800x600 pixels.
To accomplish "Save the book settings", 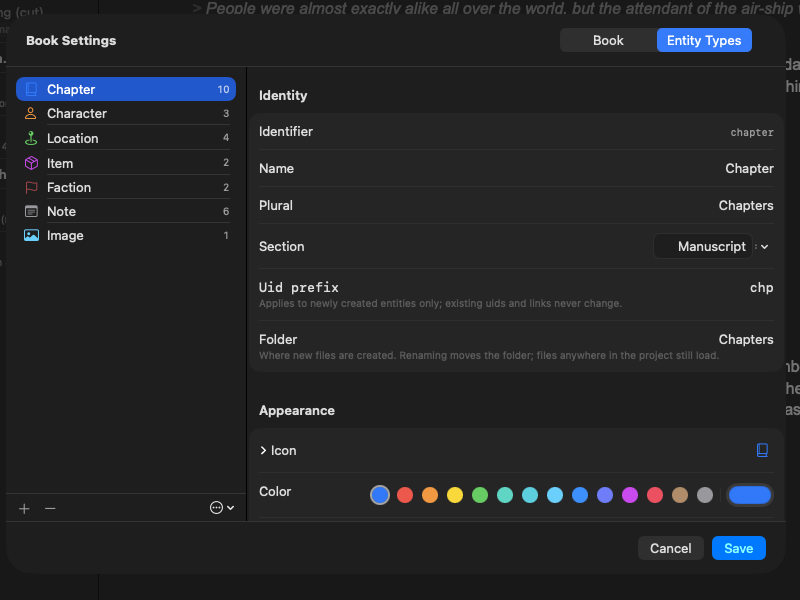I will (738, 548).
